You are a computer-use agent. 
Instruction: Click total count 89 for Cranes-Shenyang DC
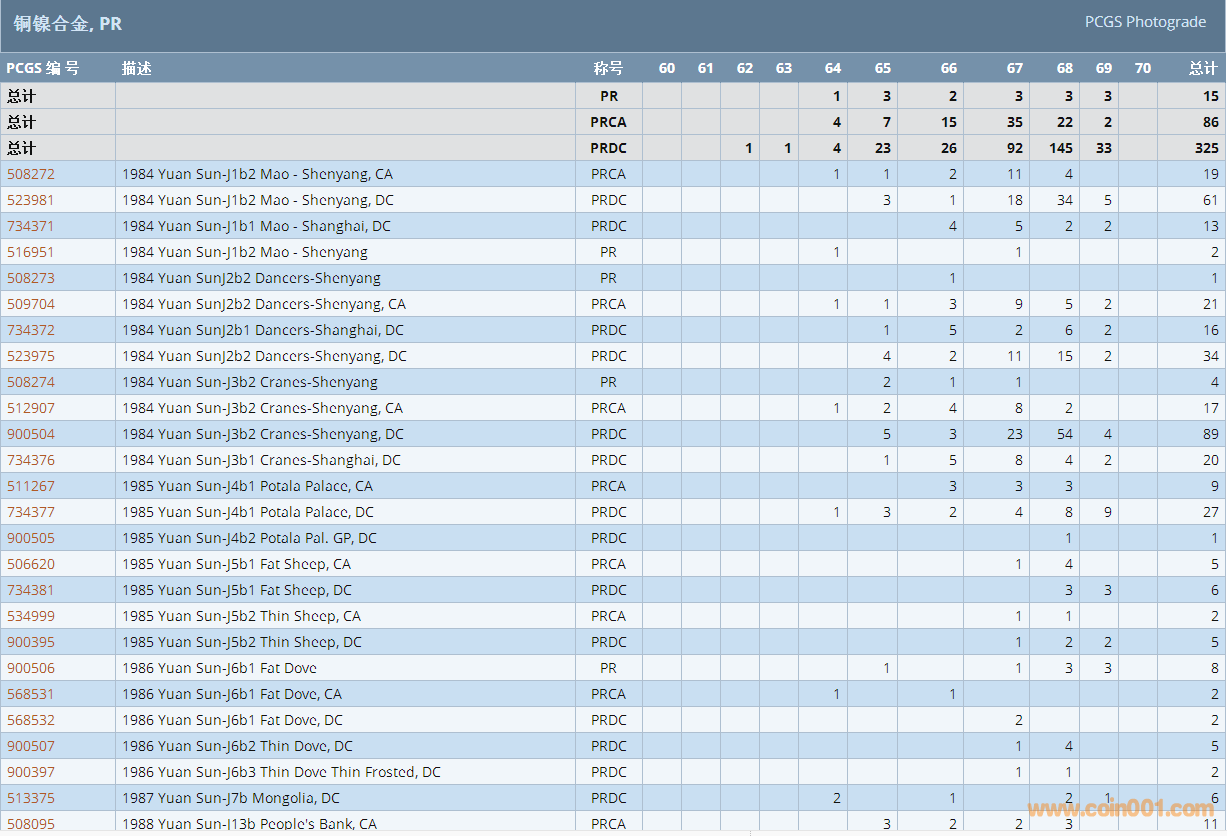coord(1210,434)
